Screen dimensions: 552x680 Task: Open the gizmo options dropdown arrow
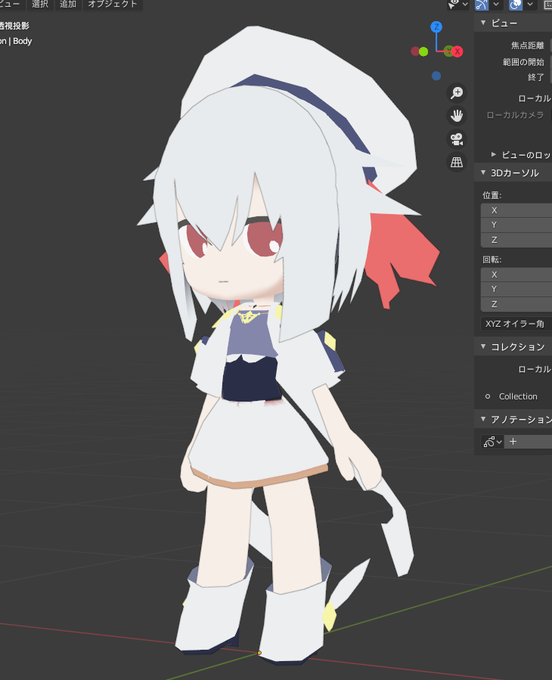tap(496, 4)
